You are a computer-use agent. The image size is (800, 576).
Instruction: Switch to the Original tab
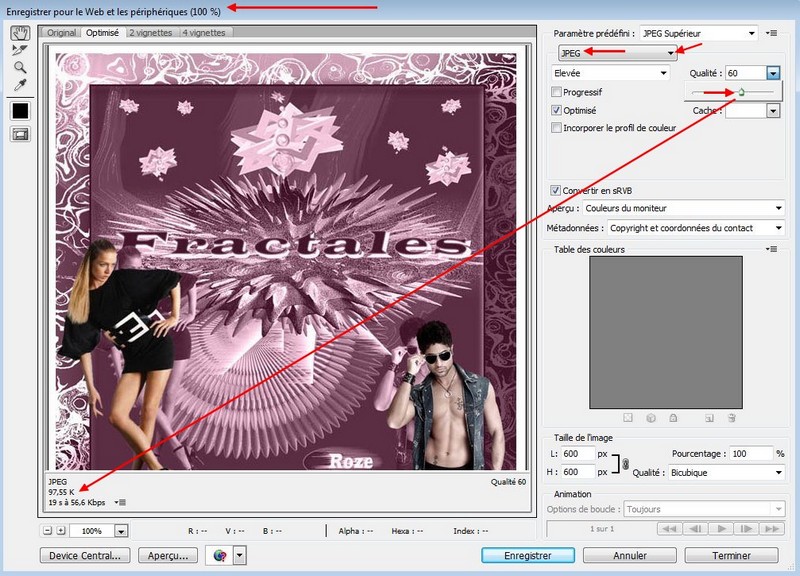(x=62, y=32)
